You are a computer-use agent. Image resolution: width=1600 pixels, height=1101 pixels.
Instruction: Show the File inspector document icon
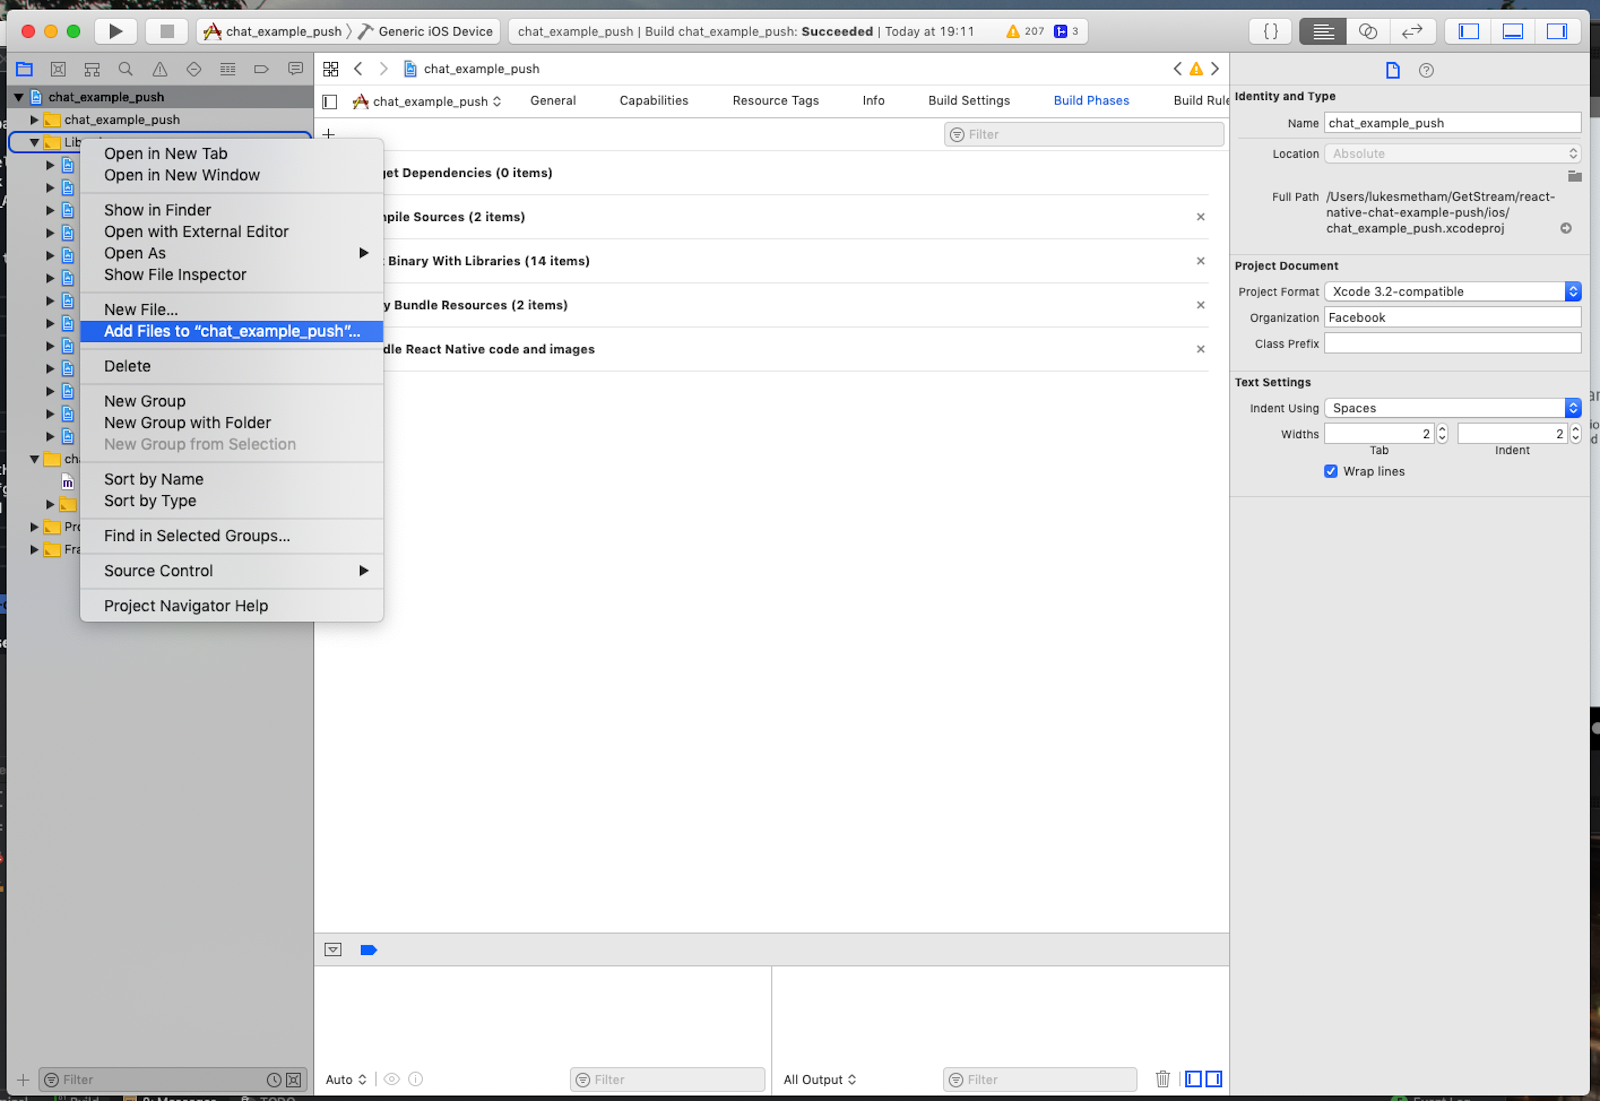coord(1392,70)
